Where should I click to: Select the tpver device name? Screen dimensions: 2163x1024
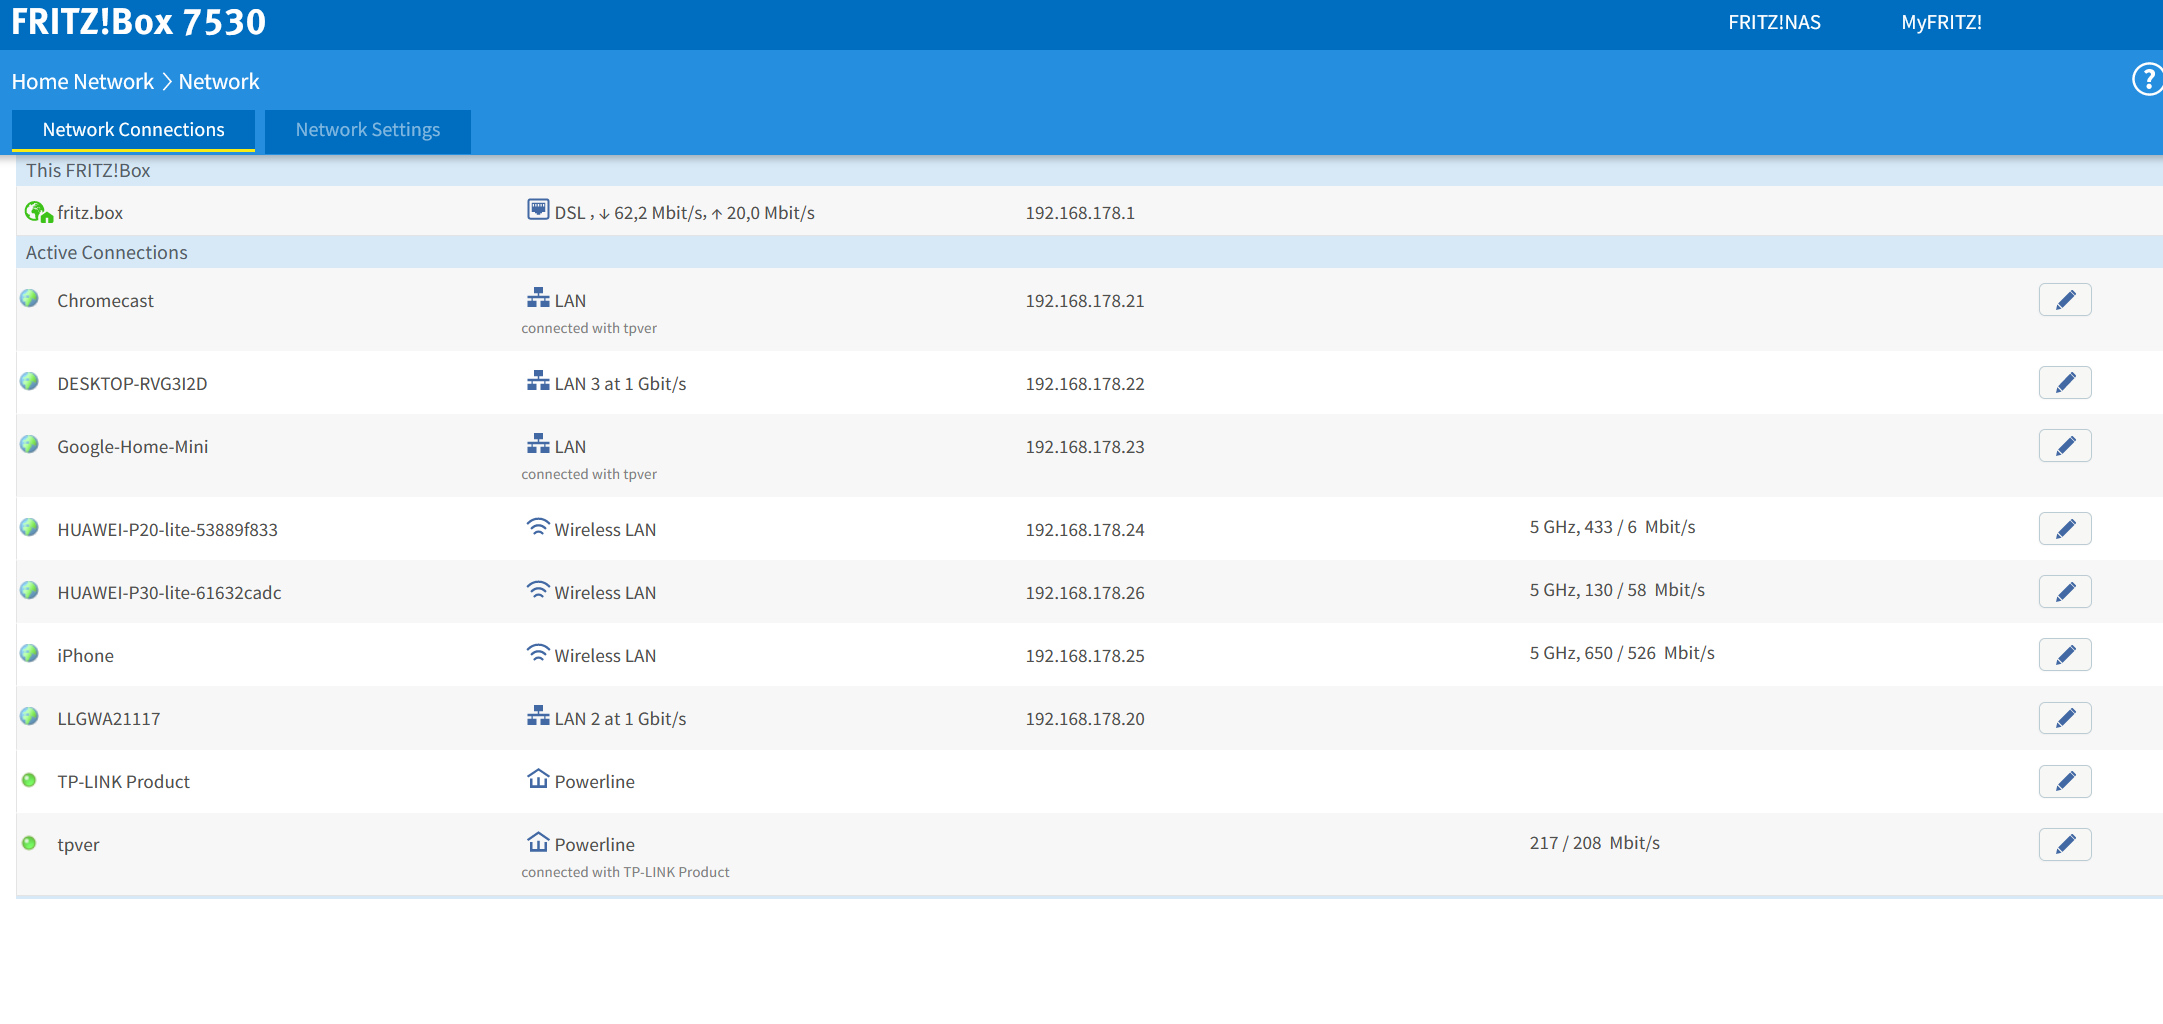[78, 845]
